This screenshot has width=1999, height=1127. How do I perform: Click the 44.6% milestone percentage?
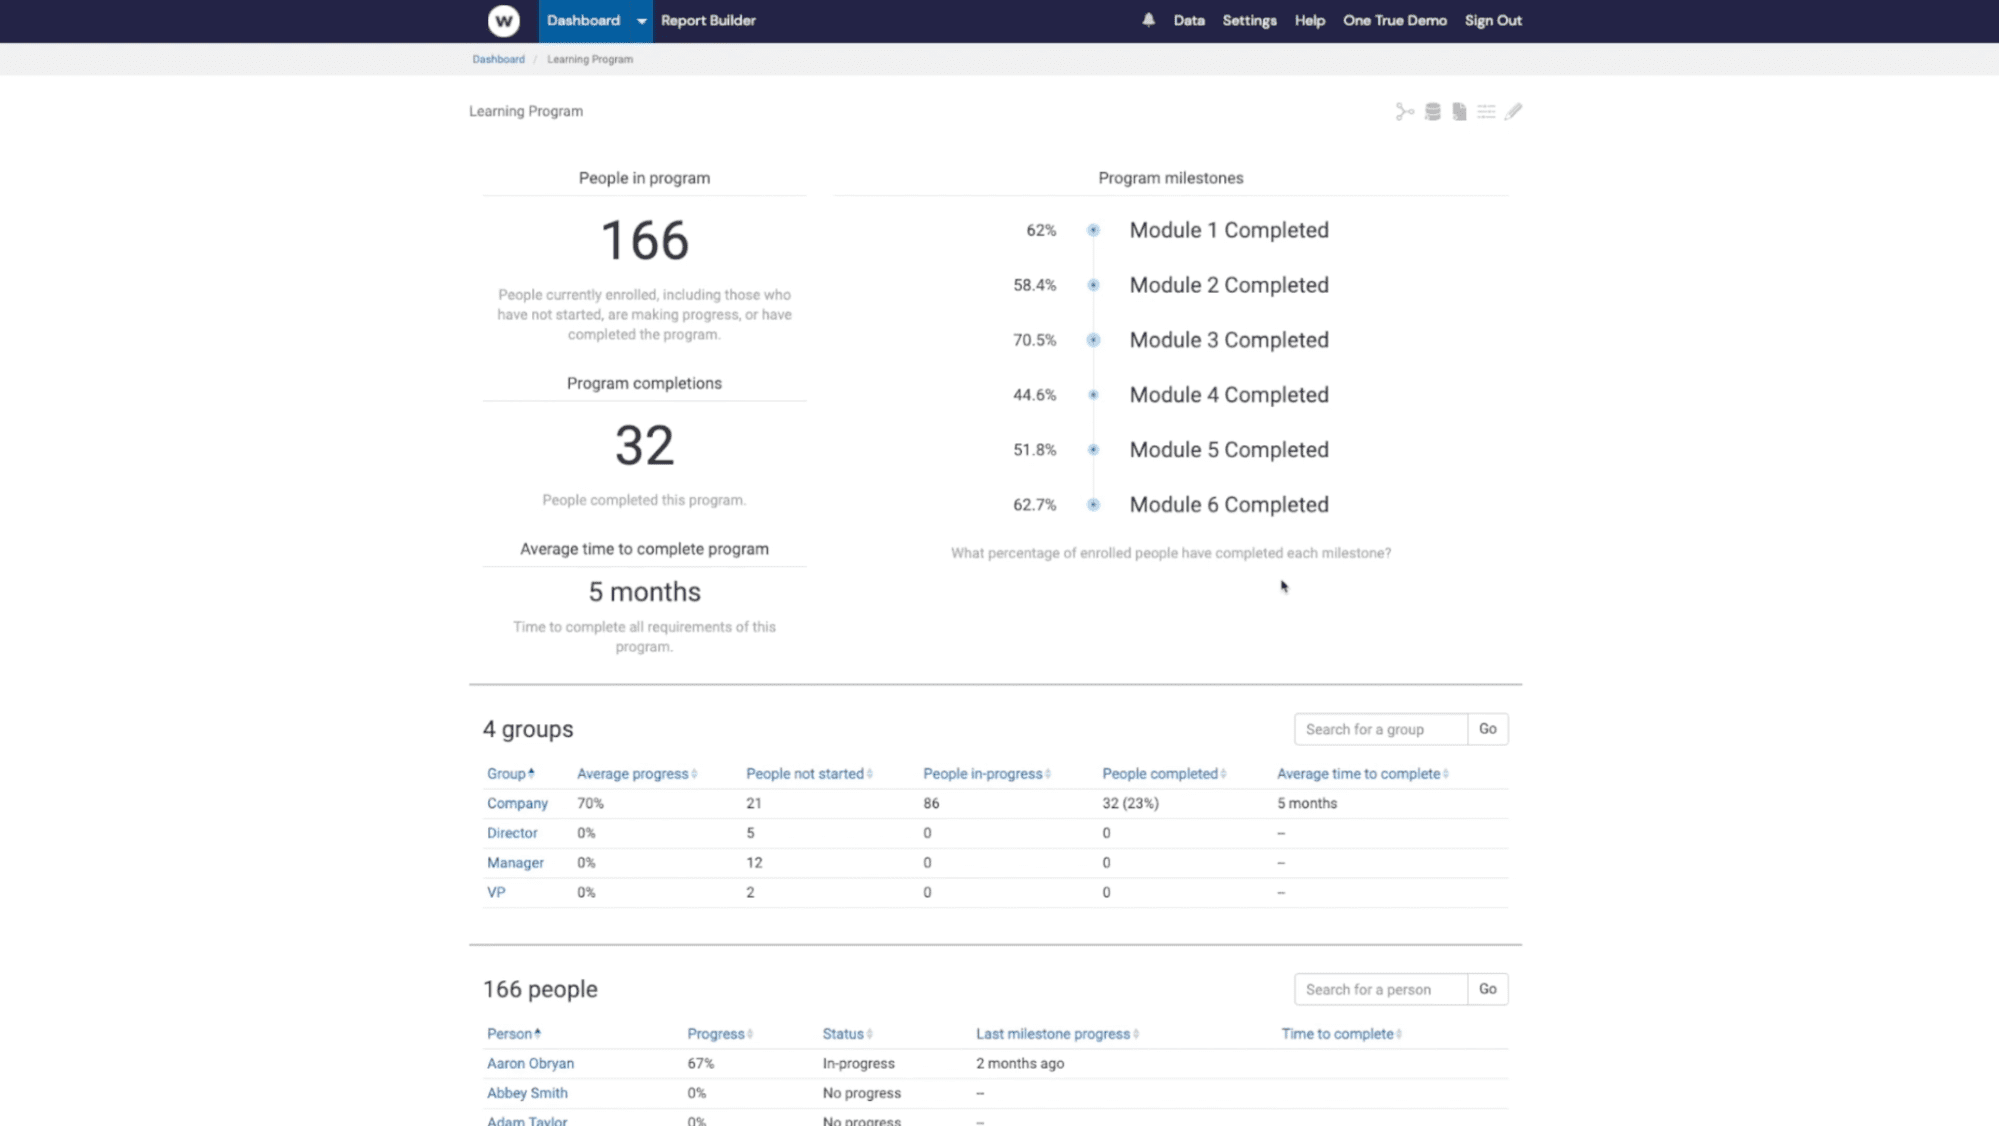pyautogui.click(x=1034, y=395)
